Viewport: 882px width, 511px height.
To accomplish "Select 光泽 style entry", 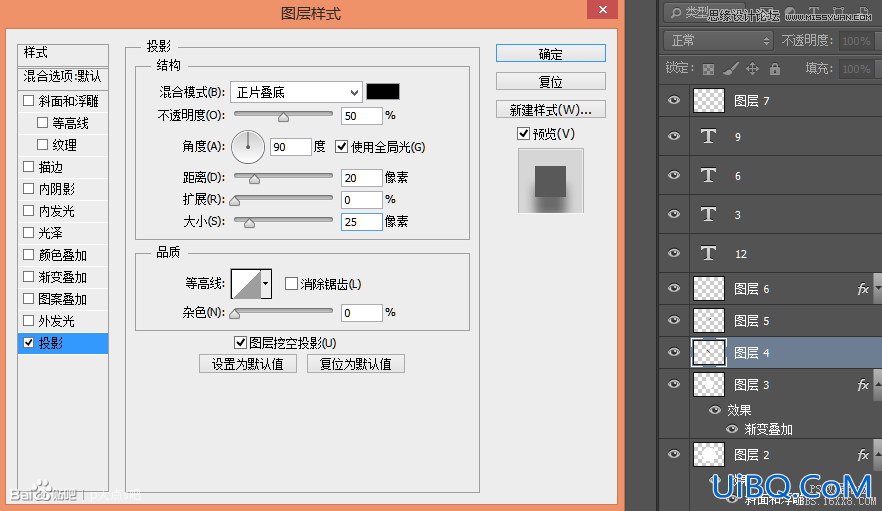I will click(x=63, y=233).
